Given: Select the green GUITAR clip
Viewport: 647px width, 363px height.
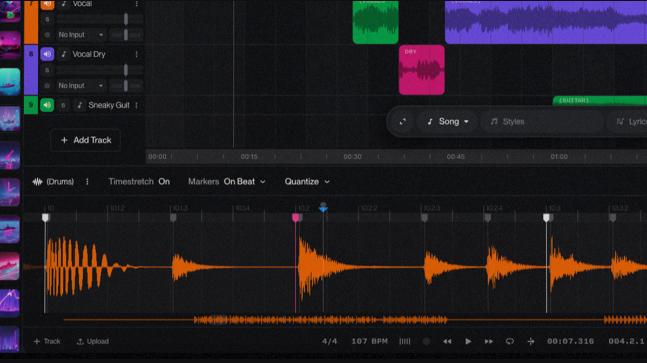Looking at the screenshot, I should point(600,100).
